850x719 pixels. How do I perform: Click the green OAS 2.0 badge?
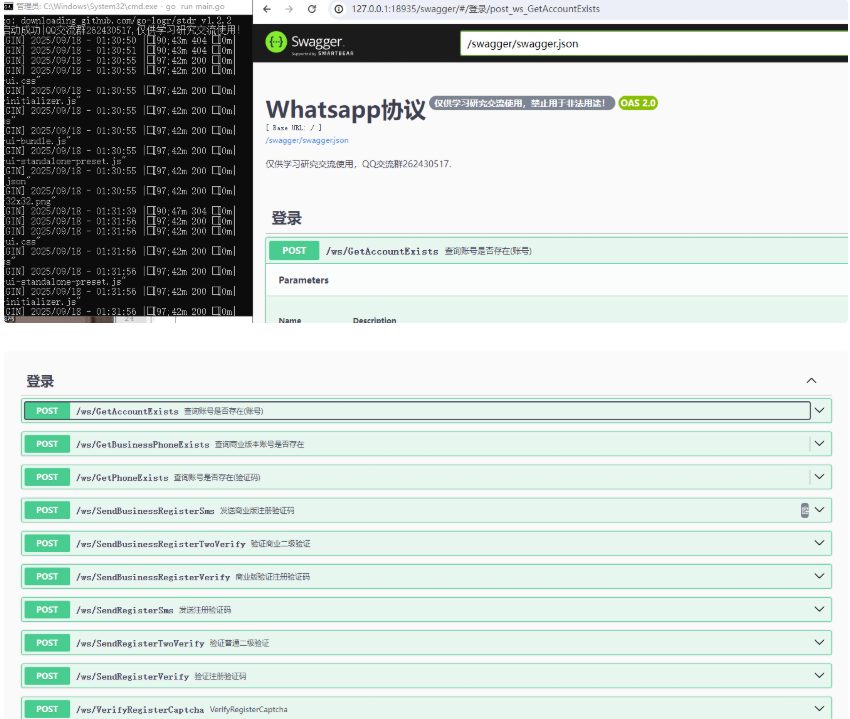click(638, 103)
